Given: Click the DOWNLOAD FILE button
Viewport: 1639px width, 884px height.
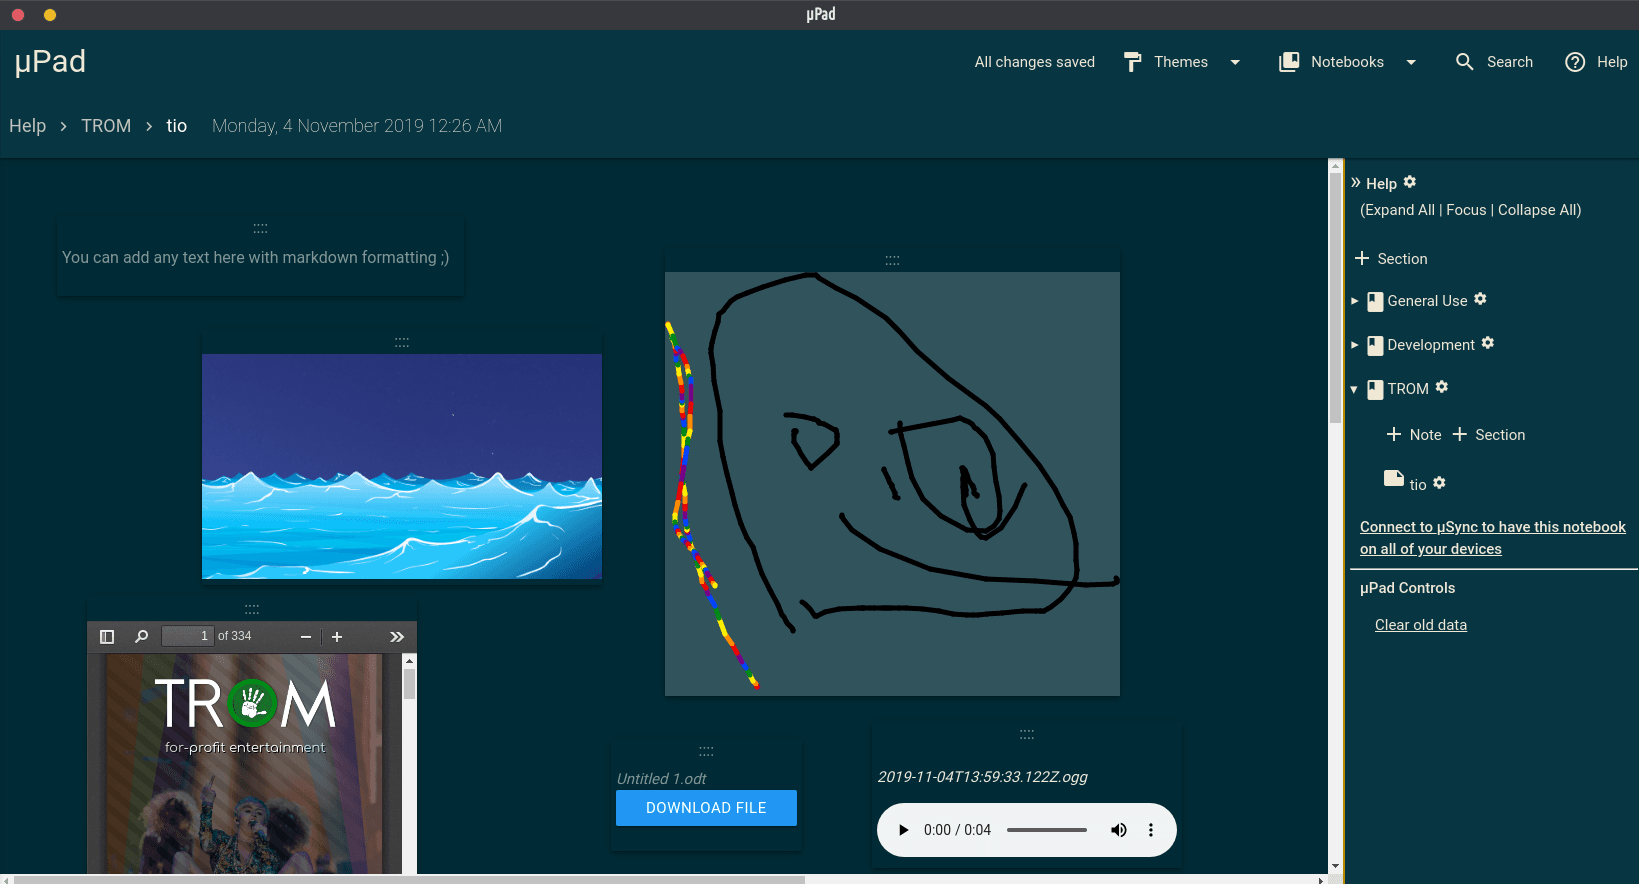Looking at the screenshot, I should point(706,808).
